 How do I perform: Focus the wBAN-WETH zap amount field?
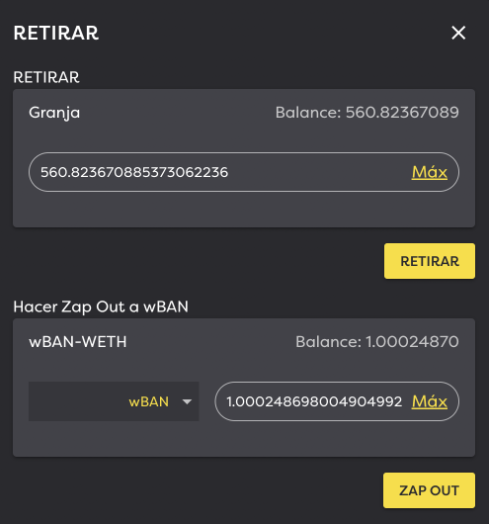(x=337, y=401)
